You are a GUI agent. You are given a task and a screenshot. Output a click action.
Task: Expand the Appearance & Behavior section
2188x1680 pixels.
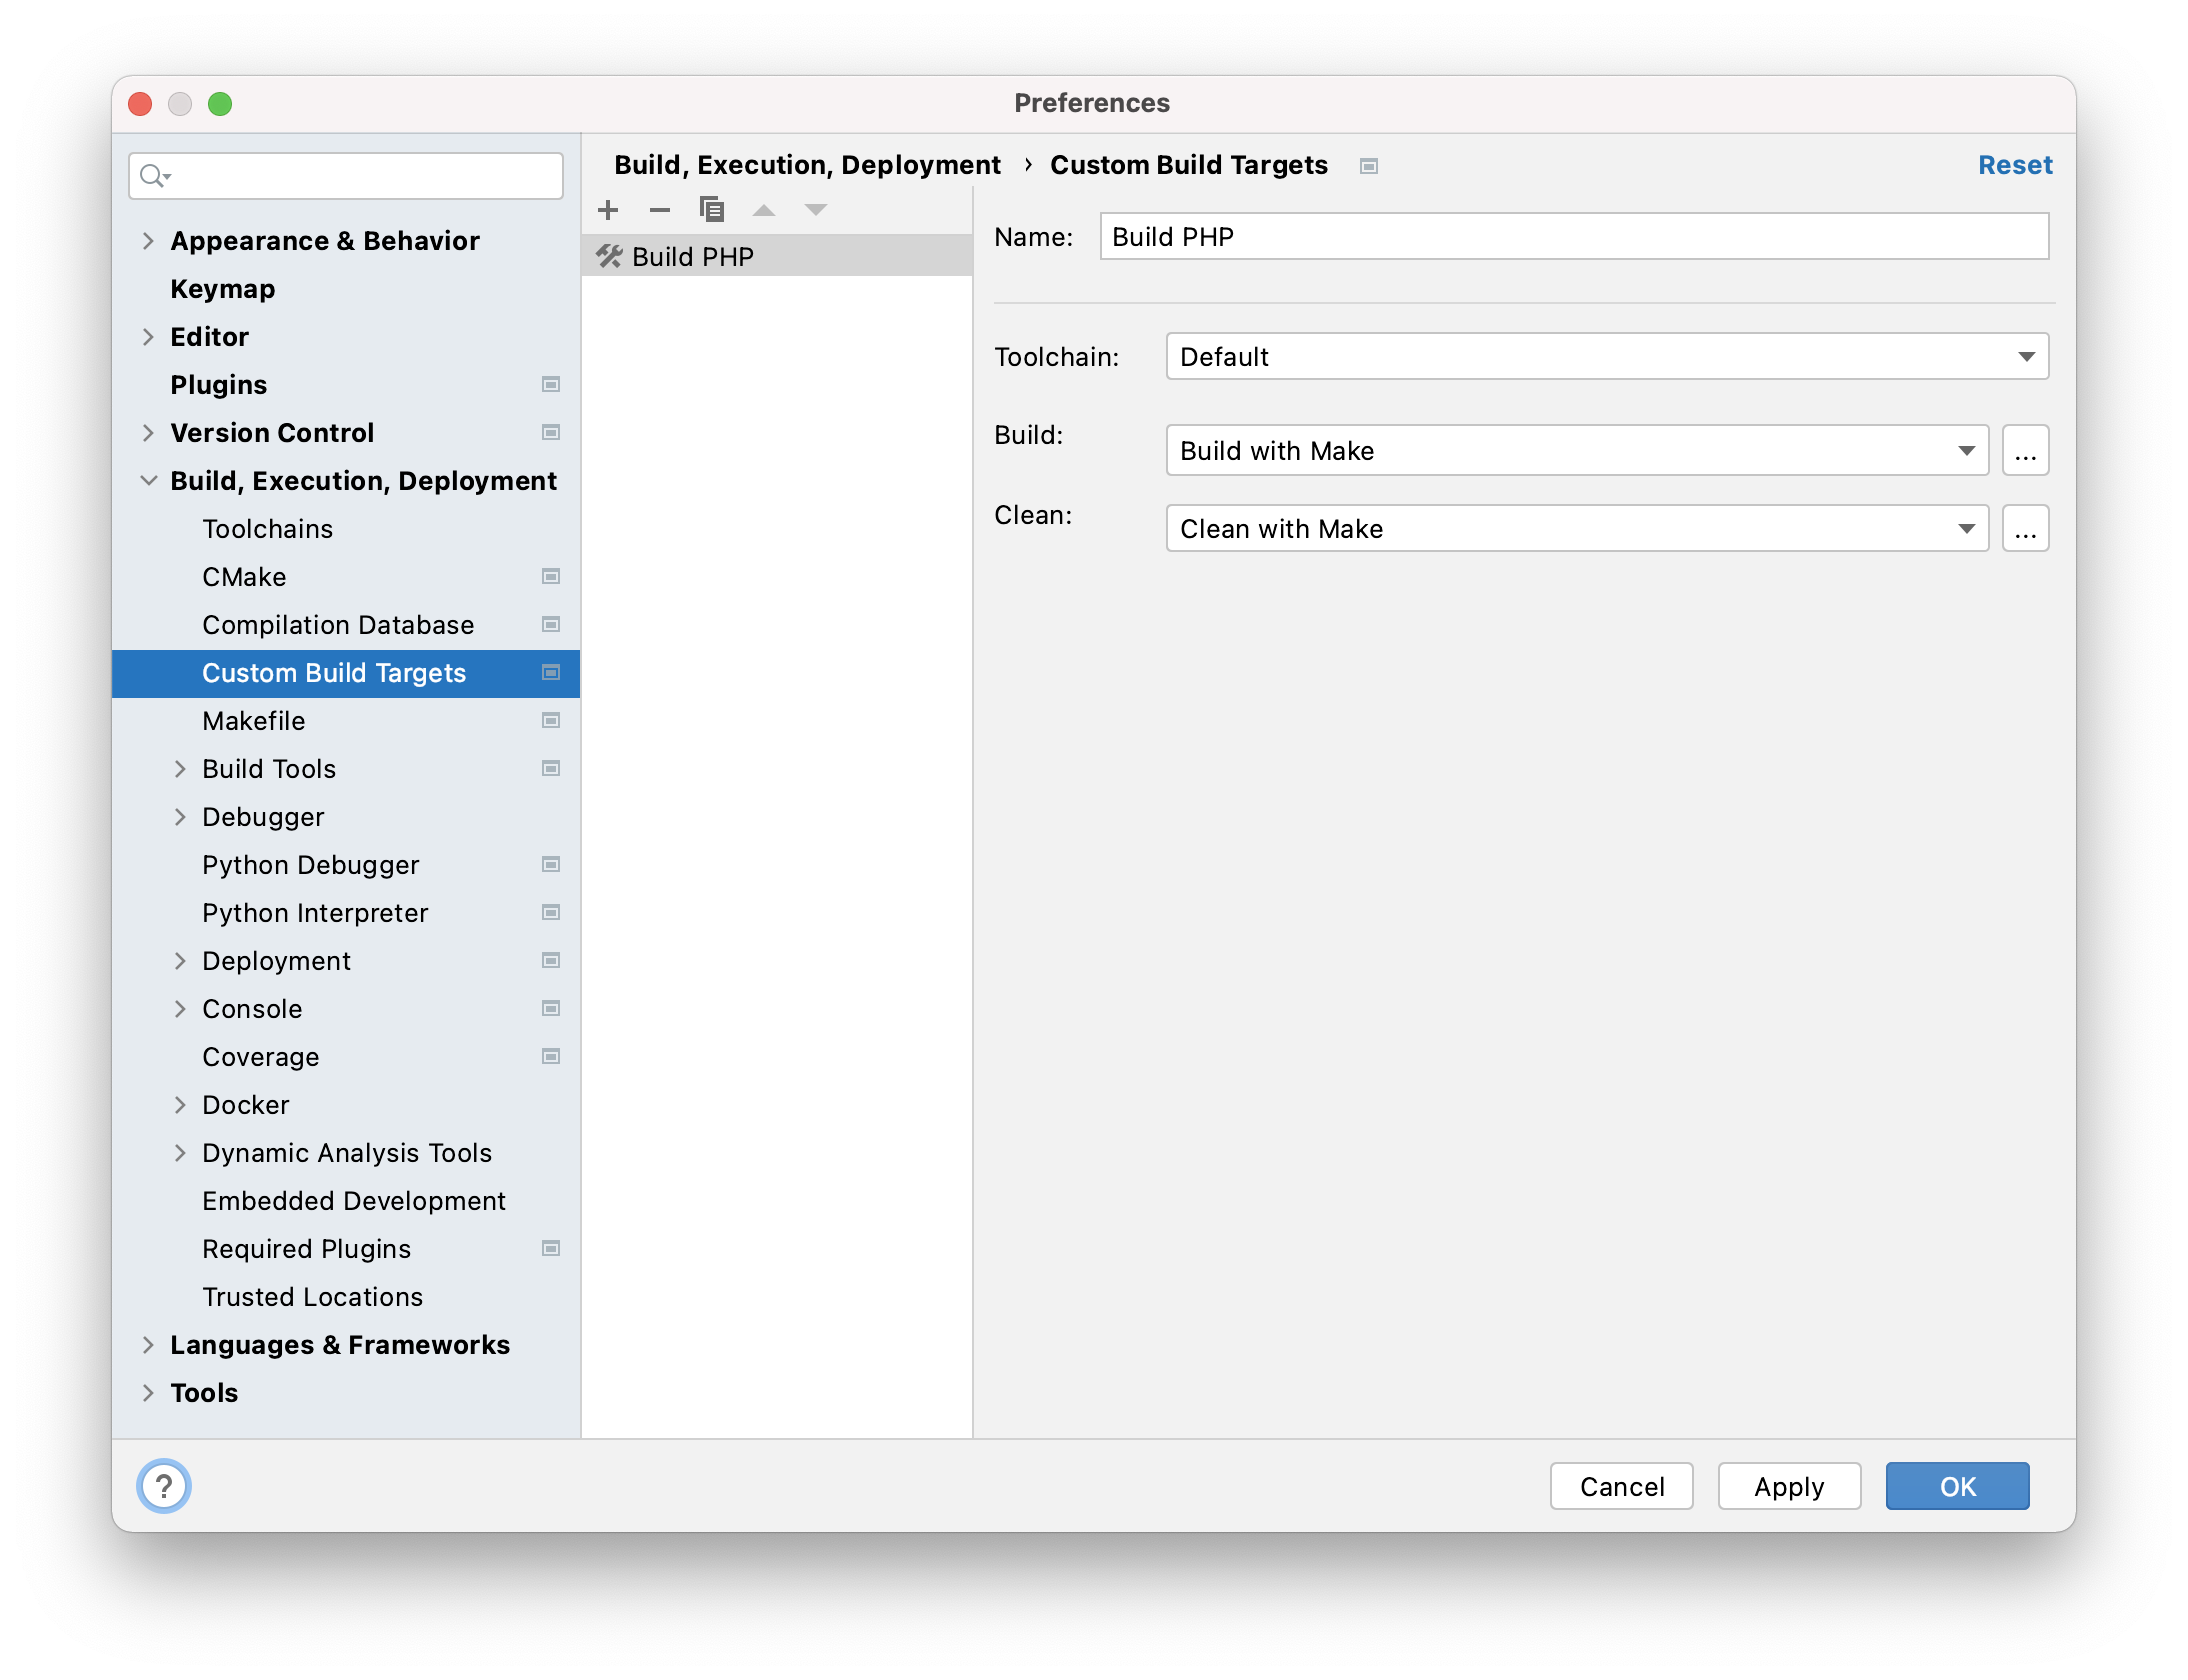pos(148,241)
